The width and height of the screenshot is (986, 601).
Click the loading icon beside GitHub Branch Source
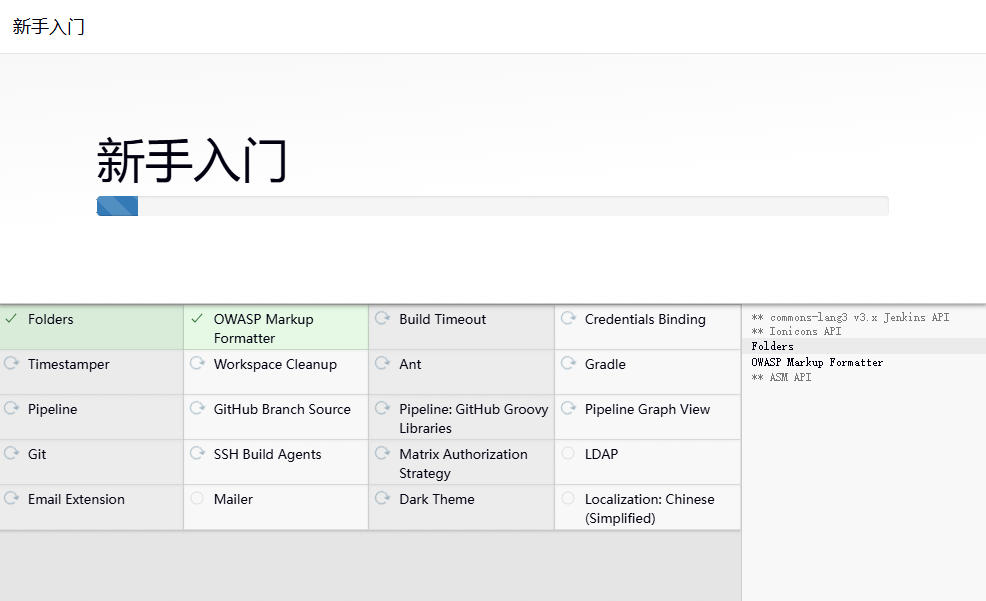coord(197,409)
